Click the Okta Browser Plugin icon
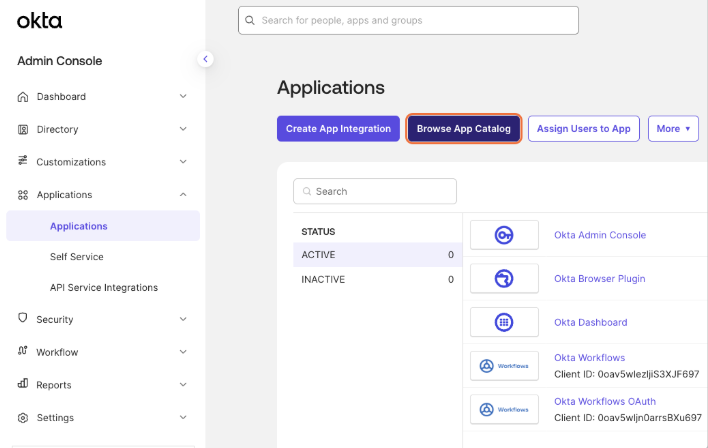This screenshot has width=708, height=448. click(504, 278)
